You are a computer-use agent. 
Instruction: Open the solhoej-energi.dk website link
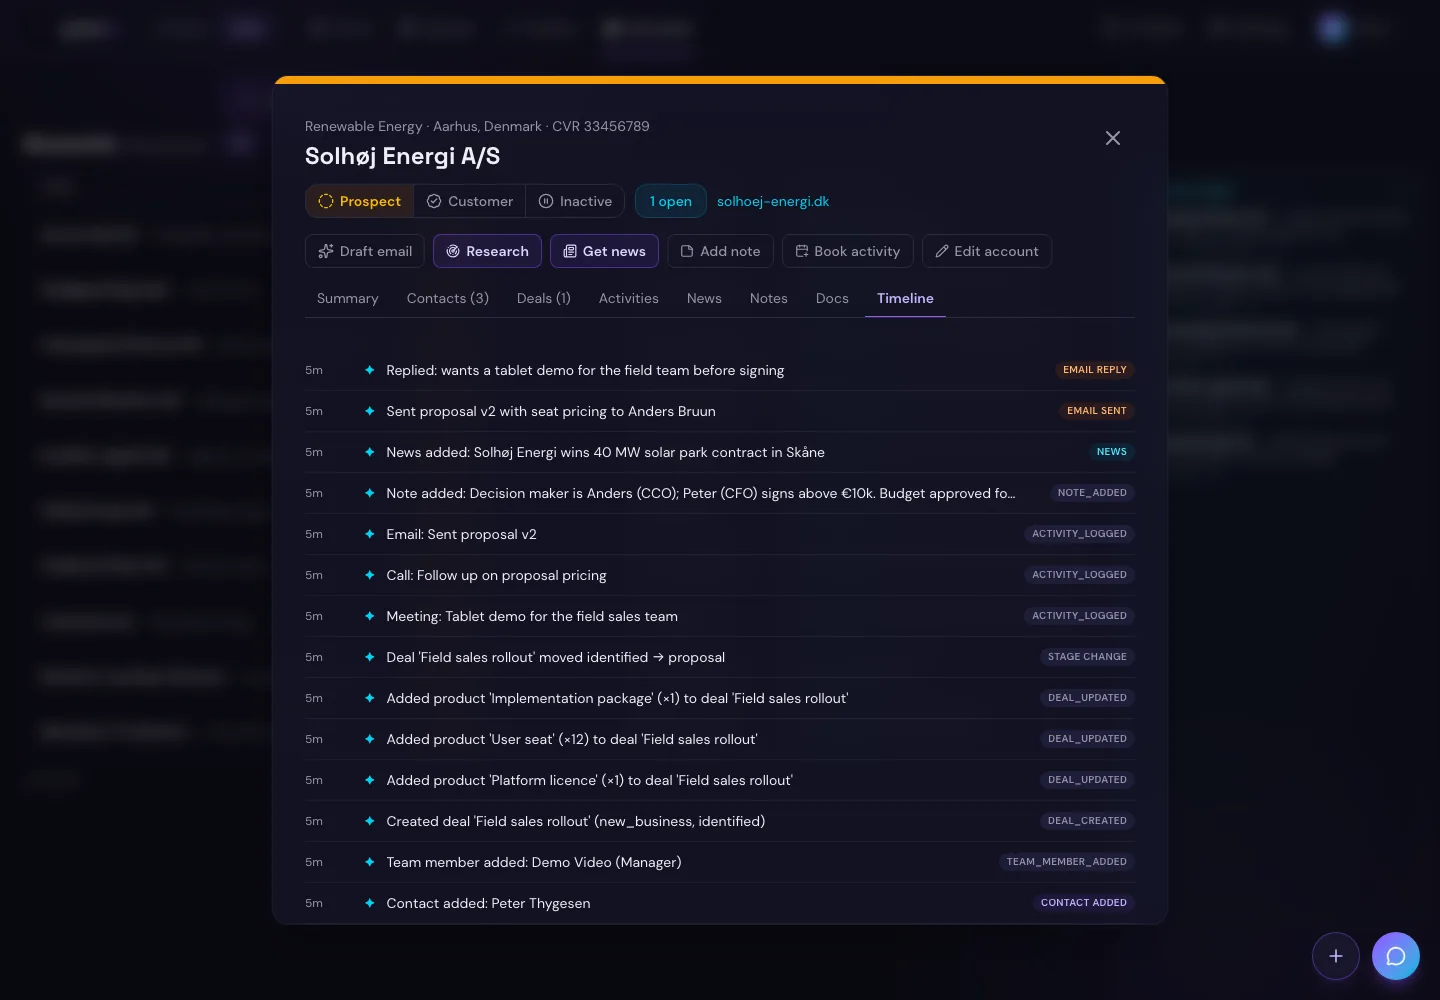(773, 201)
